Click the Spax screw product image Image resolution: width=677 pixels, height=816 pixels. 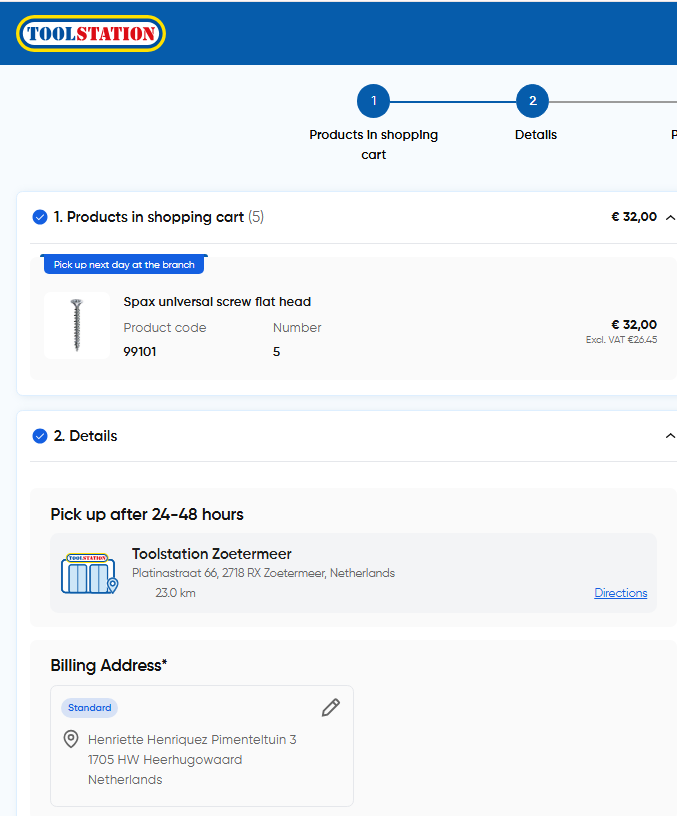(77, 325)
